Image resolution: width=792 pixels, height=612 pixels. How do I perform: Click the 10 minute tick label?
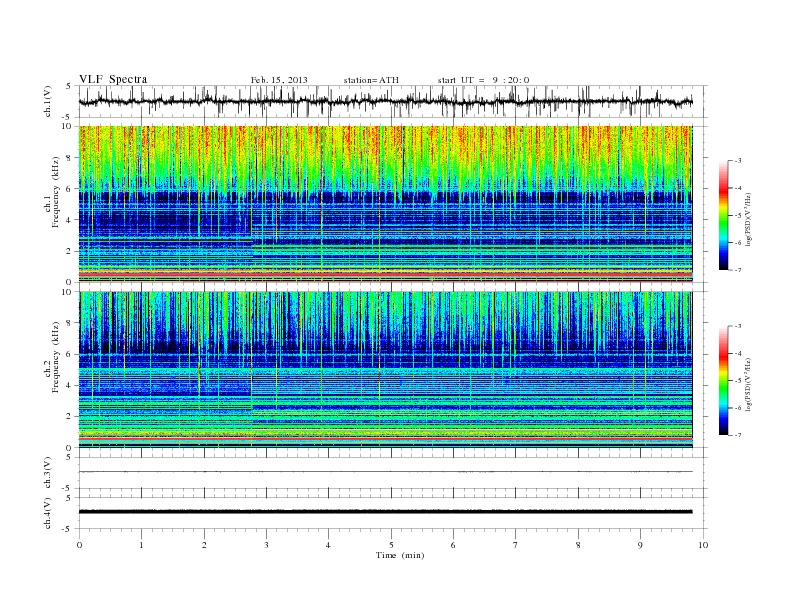click(x=703, y=545)
